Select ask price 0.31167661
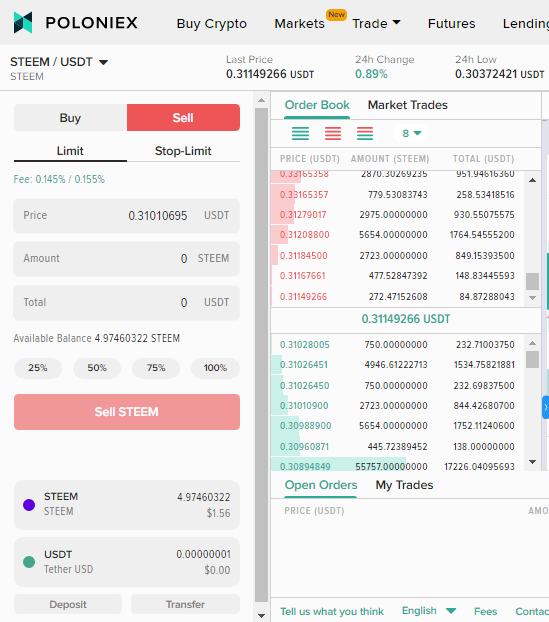The image size is (549, 622). pyautogui.click(x=303, y=276)
